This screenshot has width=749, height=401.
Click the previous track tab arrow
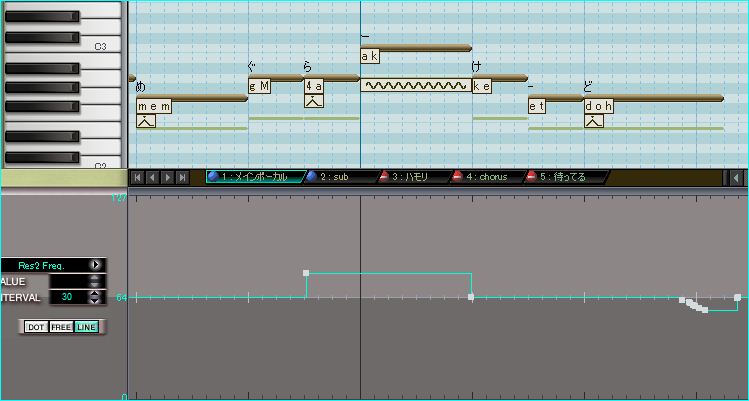click(152, 178)
